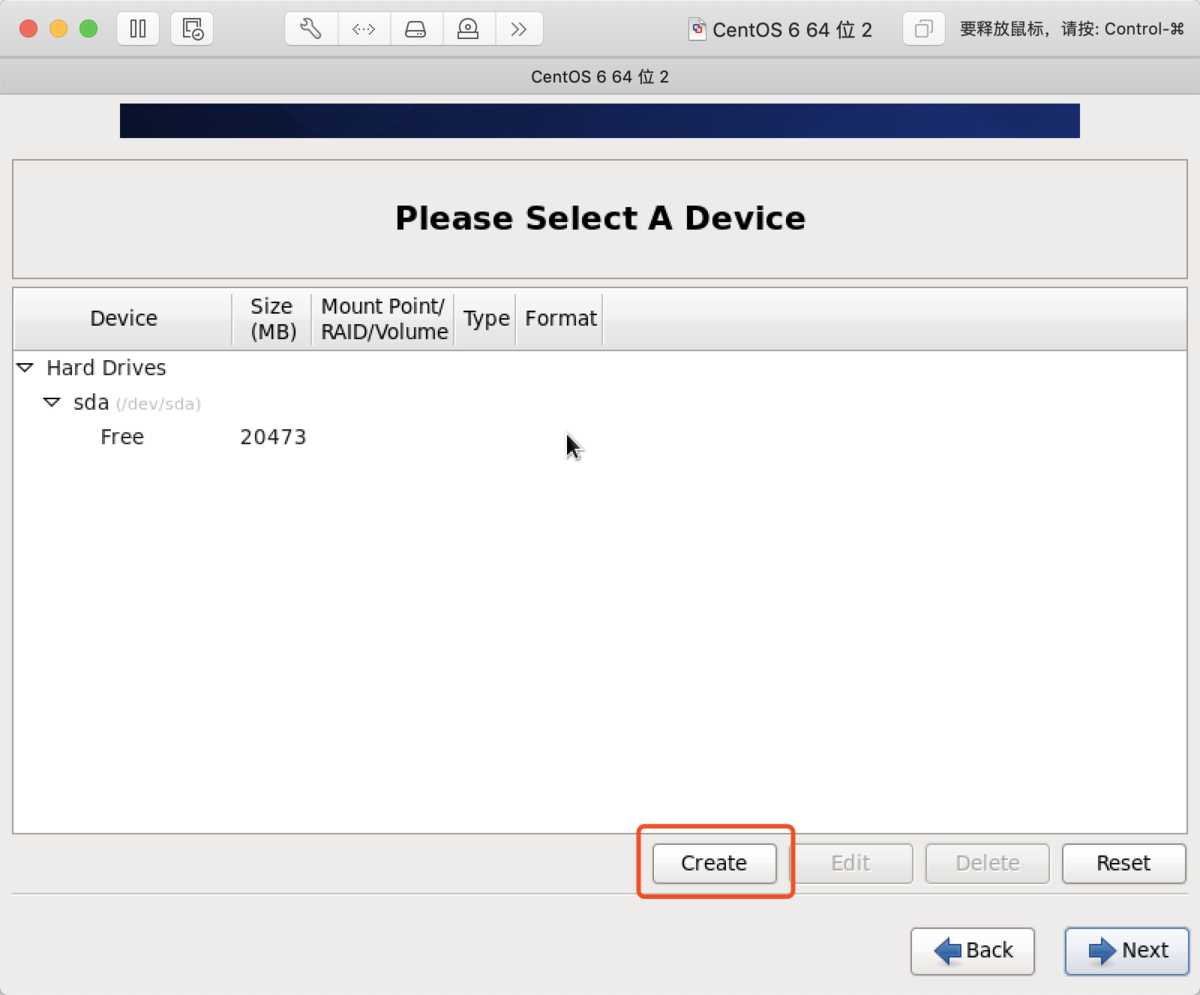Maximize the window with green button
This screenshot has height=995, width=1200.
coord(88,29)
